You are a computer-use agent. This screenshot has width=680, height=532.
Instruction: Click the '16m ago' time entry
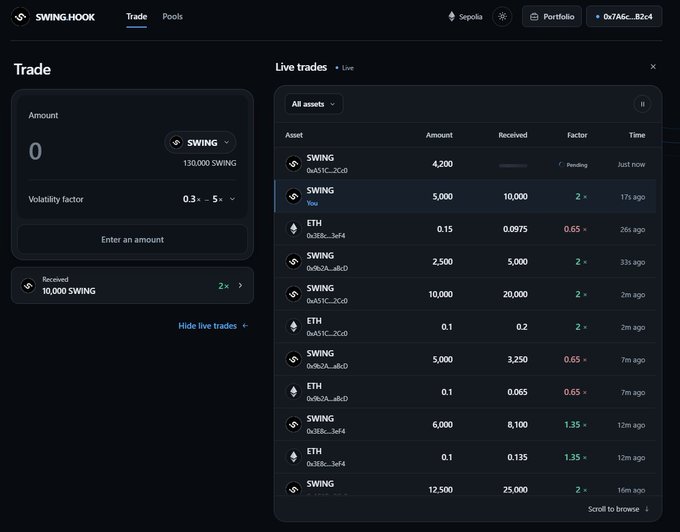(x=631, y=490)
